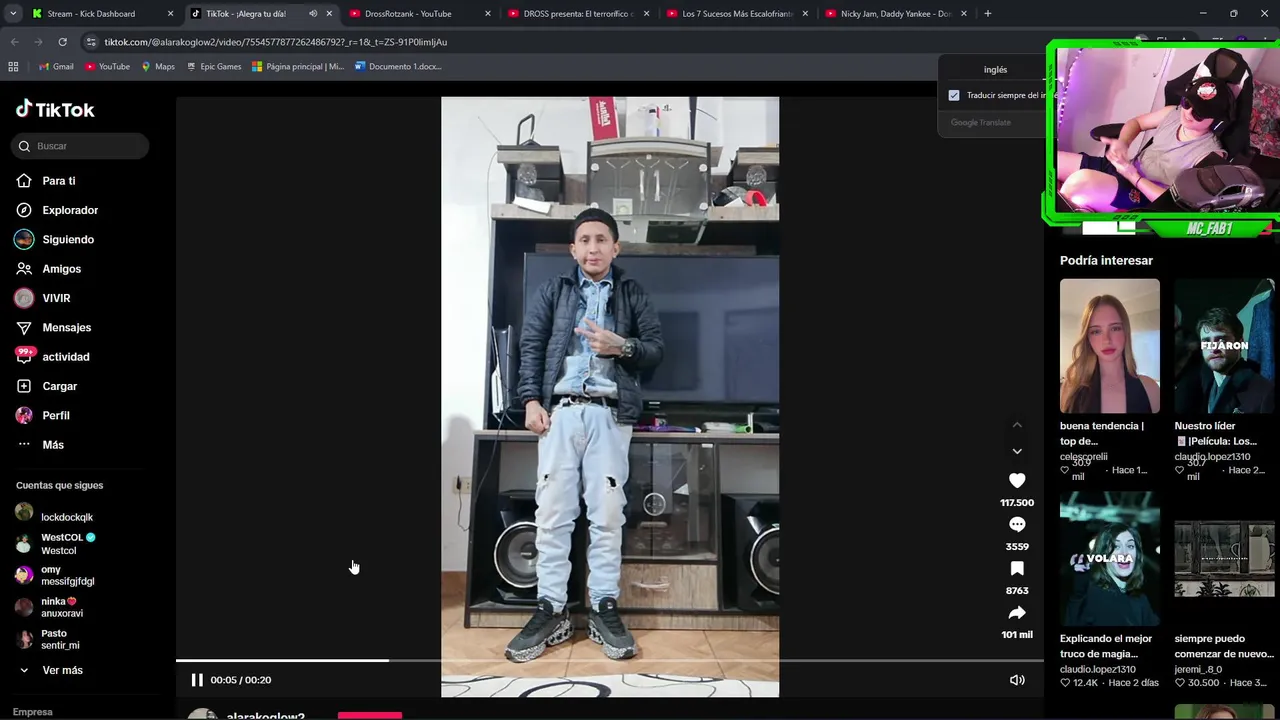Screen dimensions: 1280x720
Task: Open the actividad notifications
Action: tap(52, 357)
